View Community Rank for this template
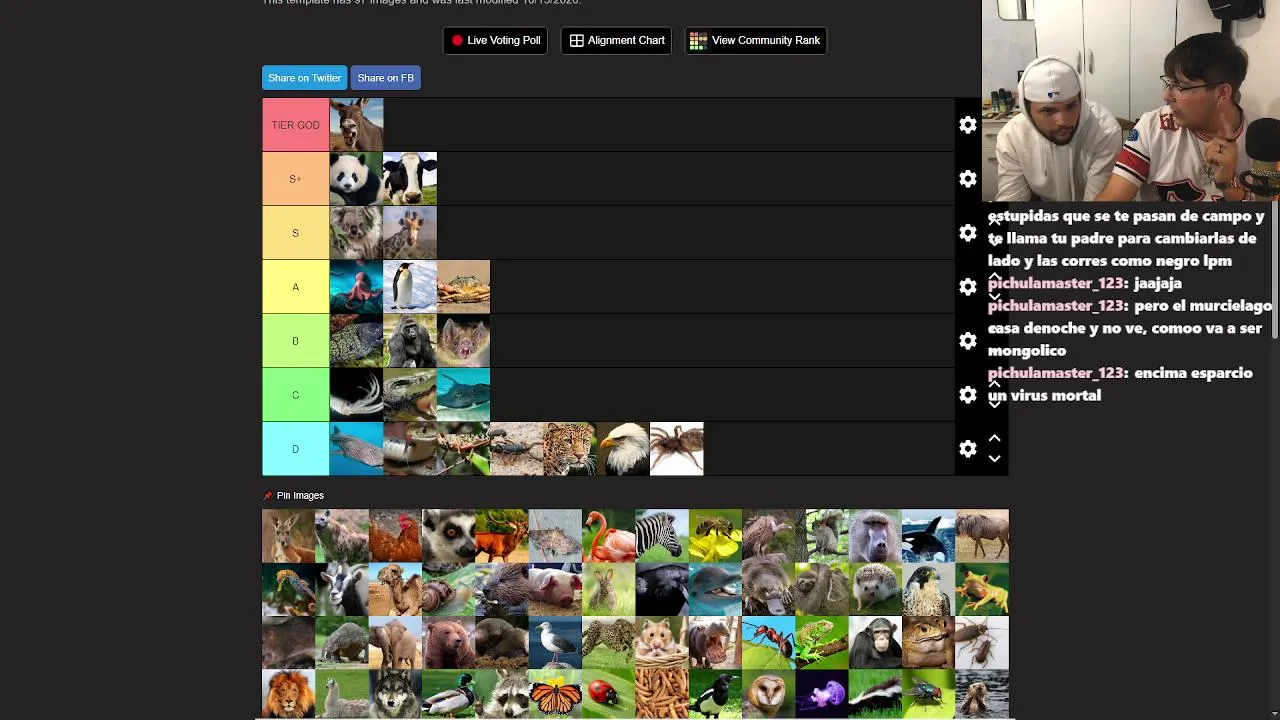Viewport: 1280px width, 720px height. pyautogui.click(x=755, y=40)
